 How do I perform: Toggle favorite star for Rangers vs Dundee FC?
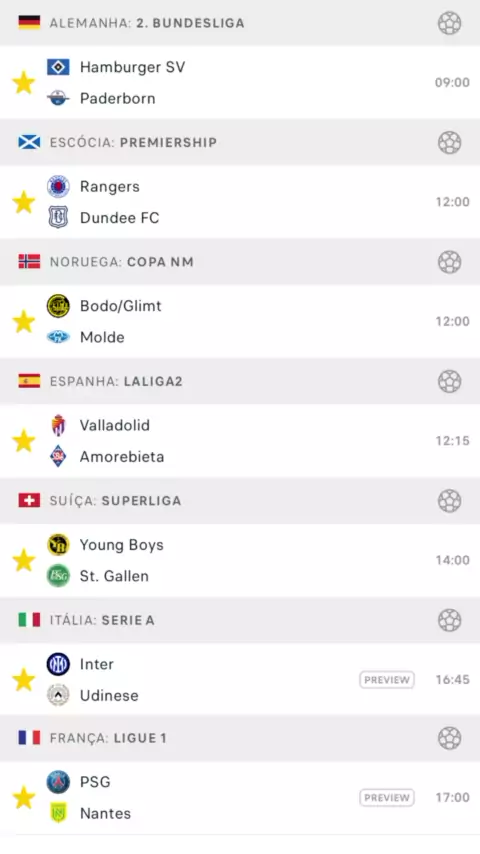coord(24,202)
